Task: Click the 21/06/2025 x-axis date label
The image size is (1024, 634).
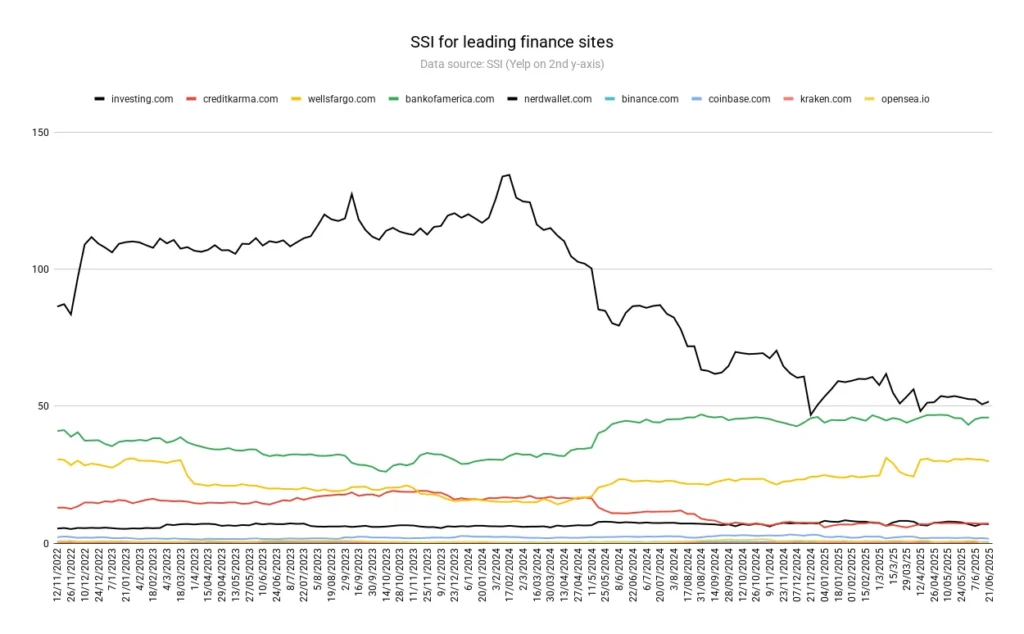Action: click(989, 575)
